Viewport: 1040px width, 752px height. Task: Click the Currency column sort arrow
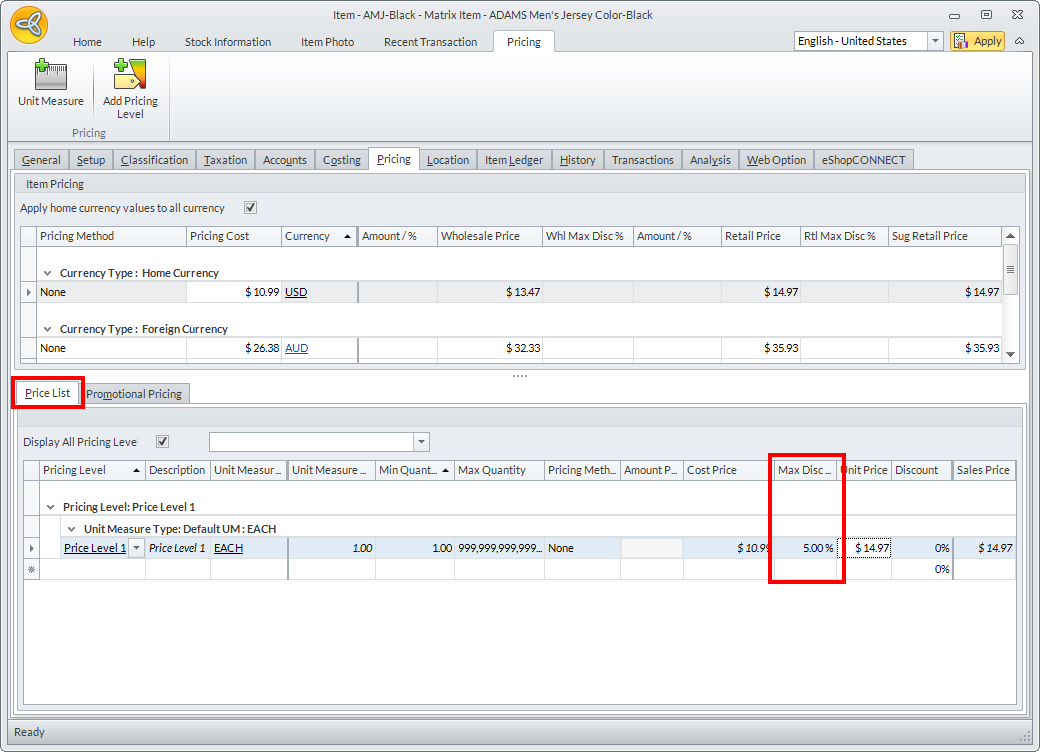pos(348,237)
